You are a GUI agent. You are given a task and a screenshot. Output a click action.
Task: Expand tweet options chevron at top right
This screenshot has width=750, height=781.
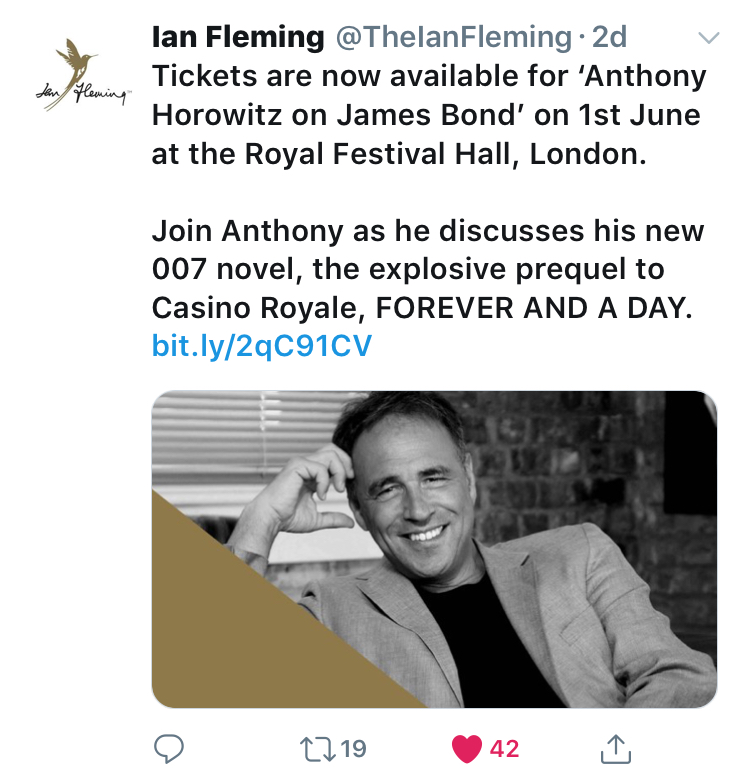[x=708, y=38]
